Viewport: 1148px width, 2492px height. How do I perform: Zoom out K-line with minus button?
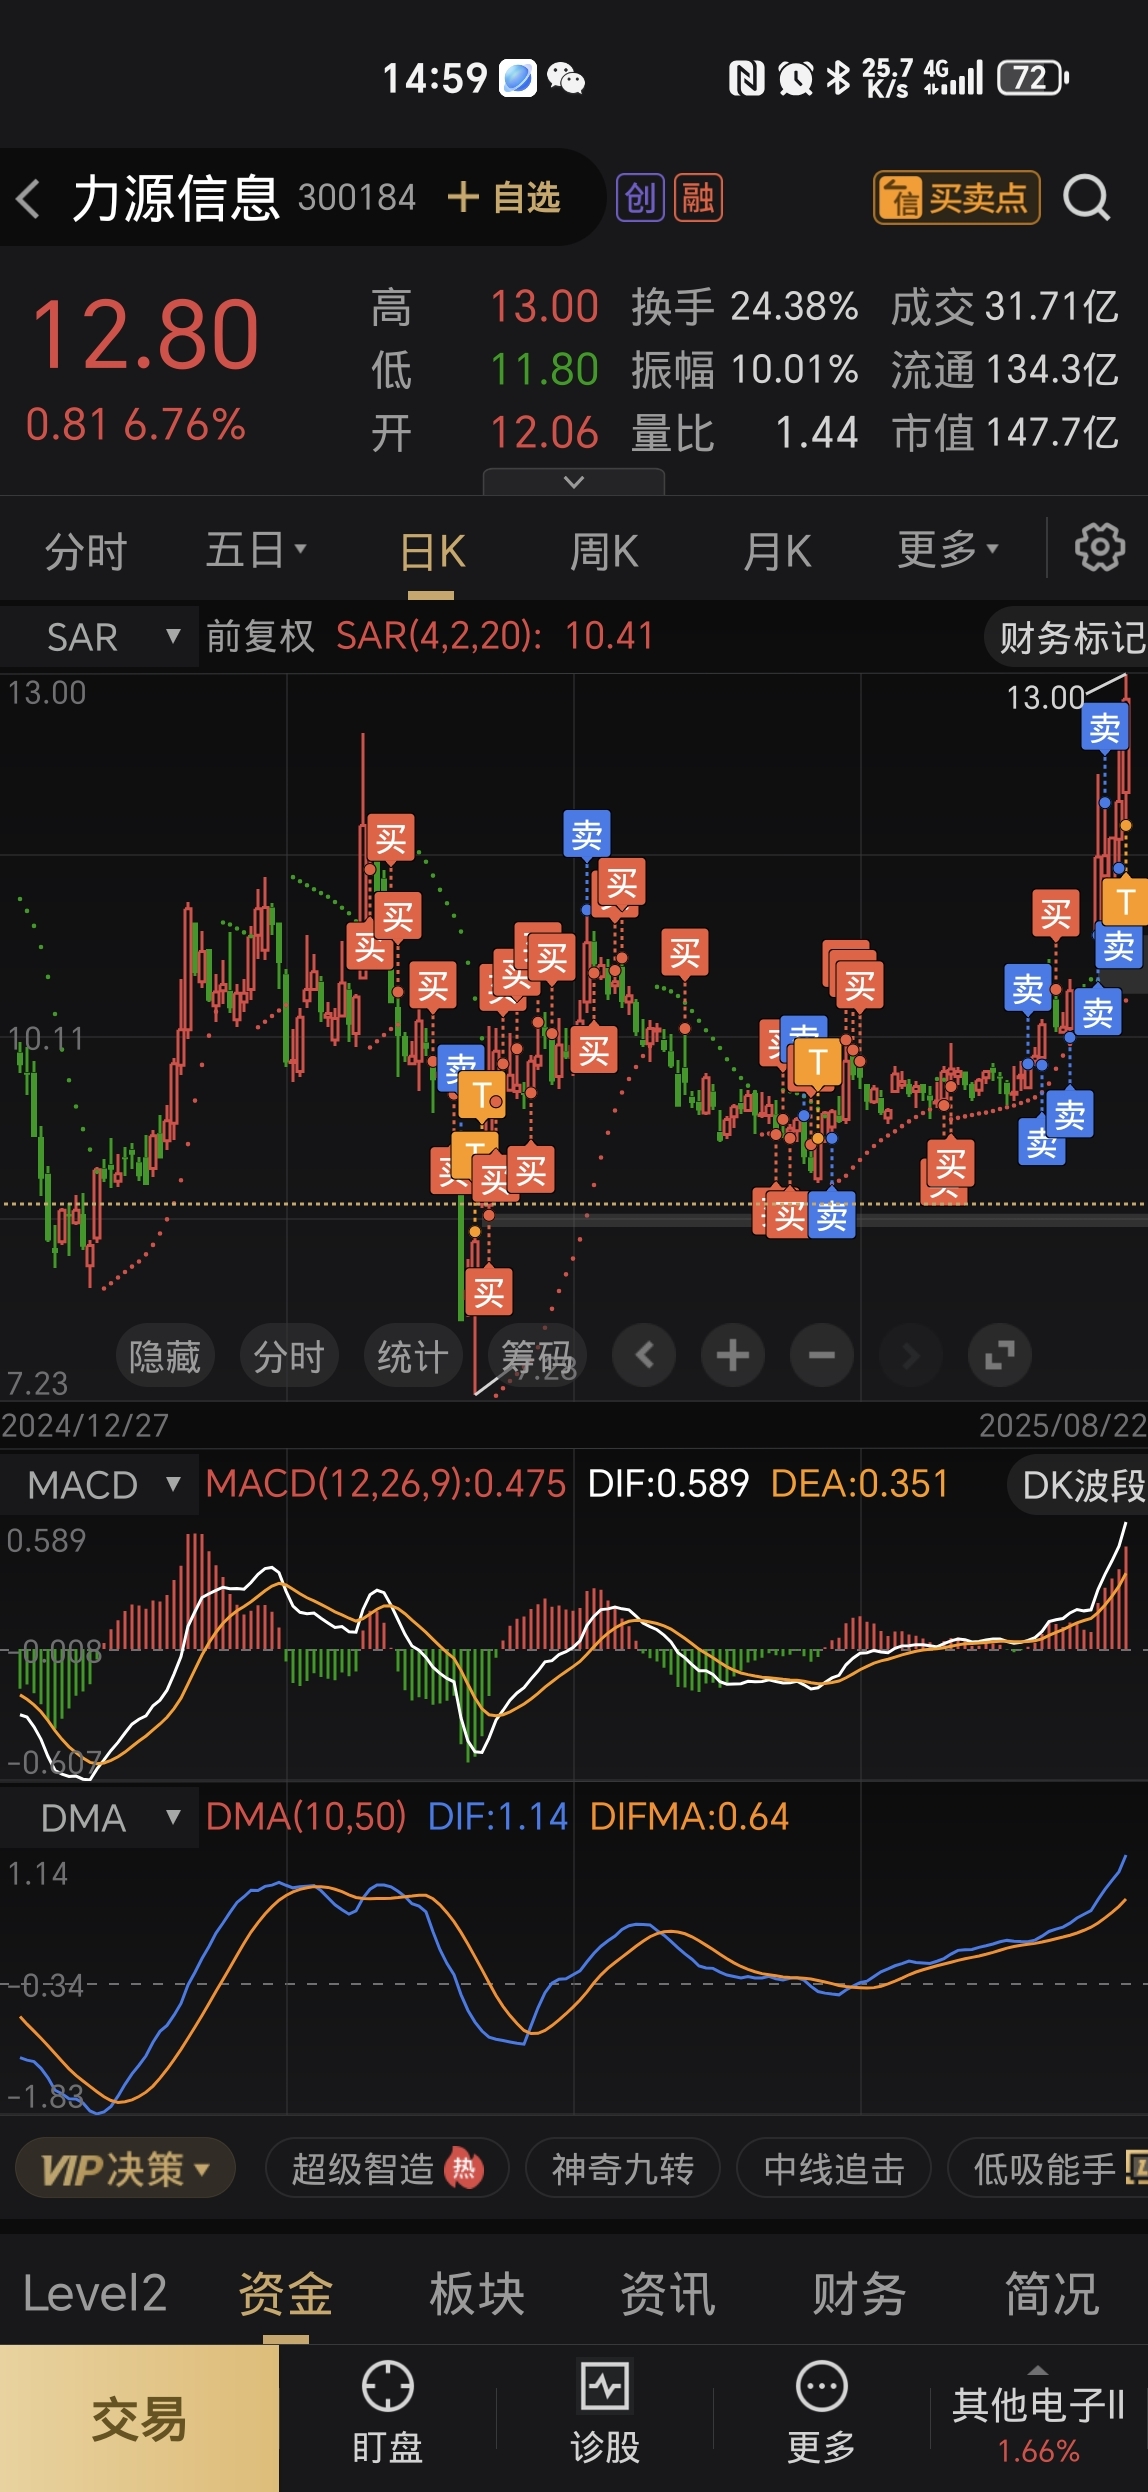coord(822,1355)
